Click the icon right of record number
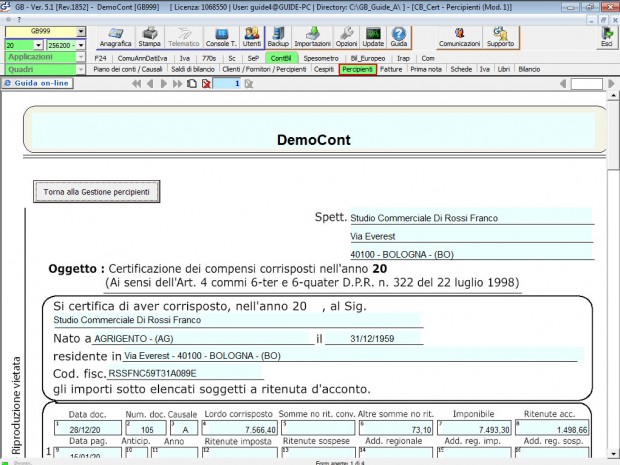 click(x=249, y=84)
